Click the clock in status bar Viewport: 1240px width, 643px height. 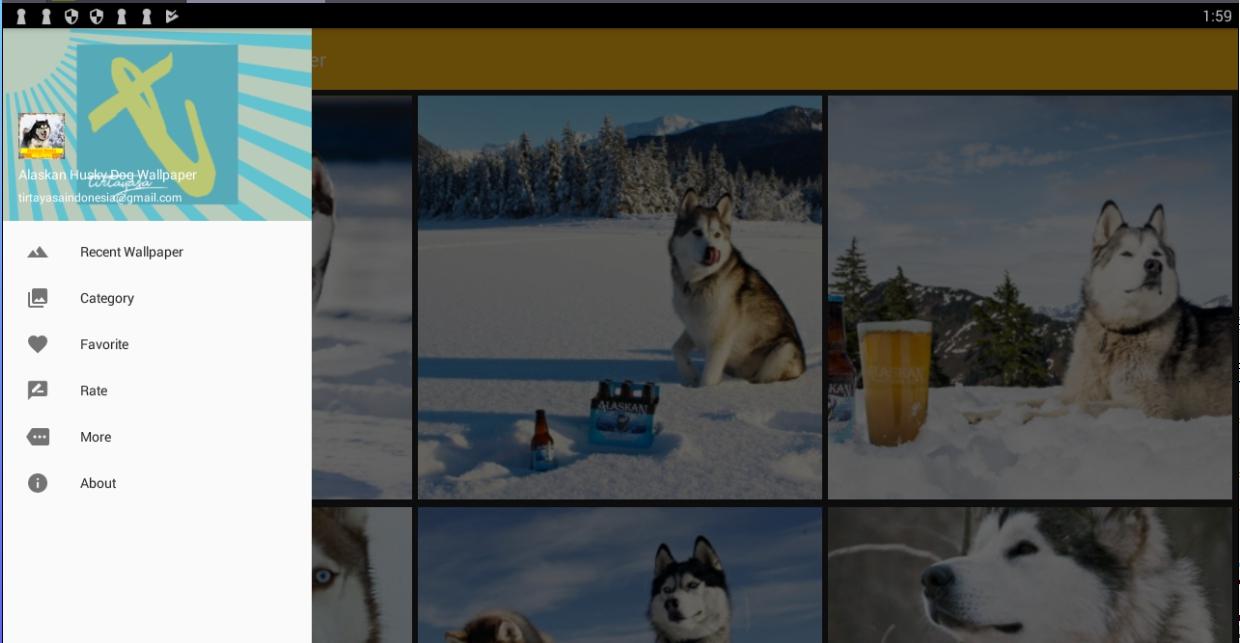click(x=1217, y=16)
